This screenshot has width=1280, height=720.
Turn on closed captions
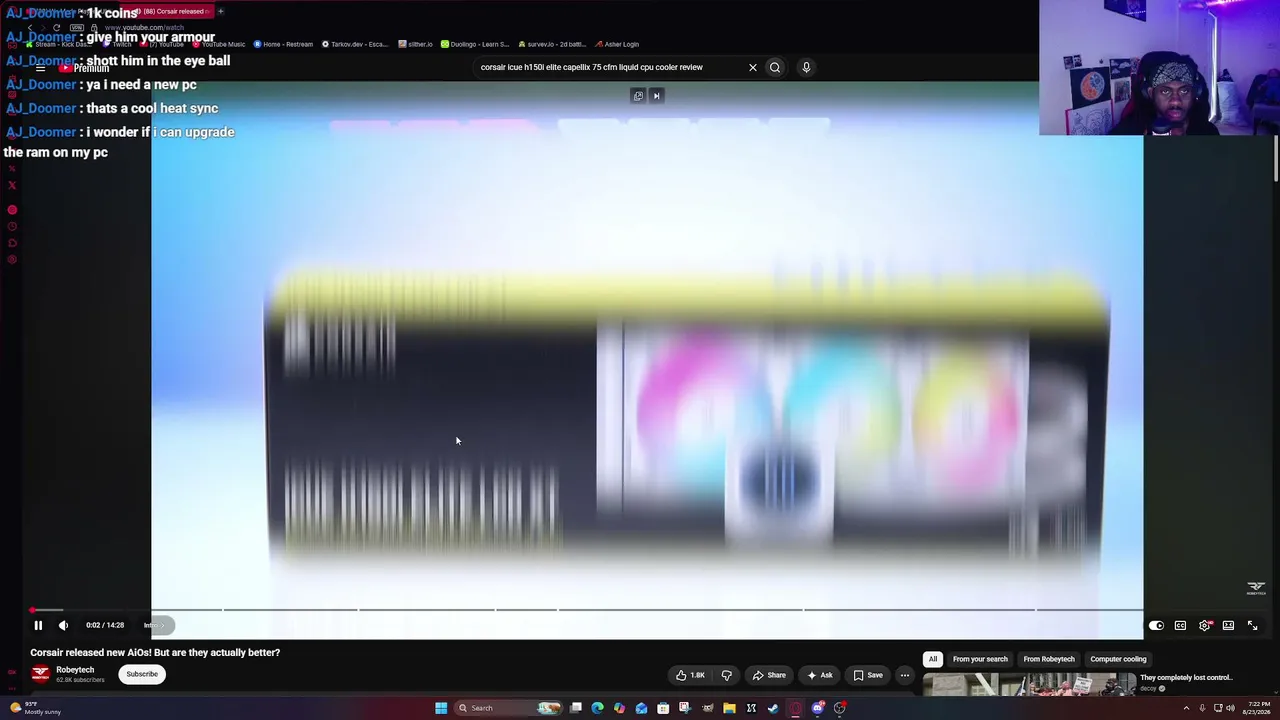1180,625
